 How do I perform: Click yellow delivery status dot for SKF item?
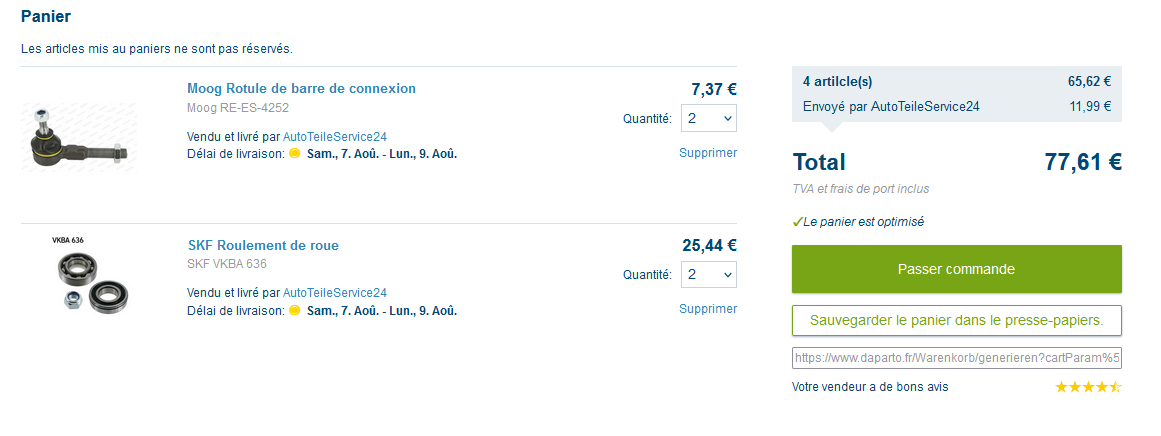click(295, 311)
